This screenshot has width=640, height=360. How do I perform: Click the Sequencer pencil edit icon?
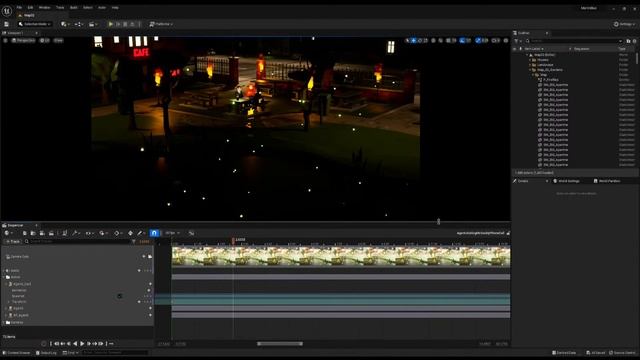pyautogui.click(x=141, y=233)
